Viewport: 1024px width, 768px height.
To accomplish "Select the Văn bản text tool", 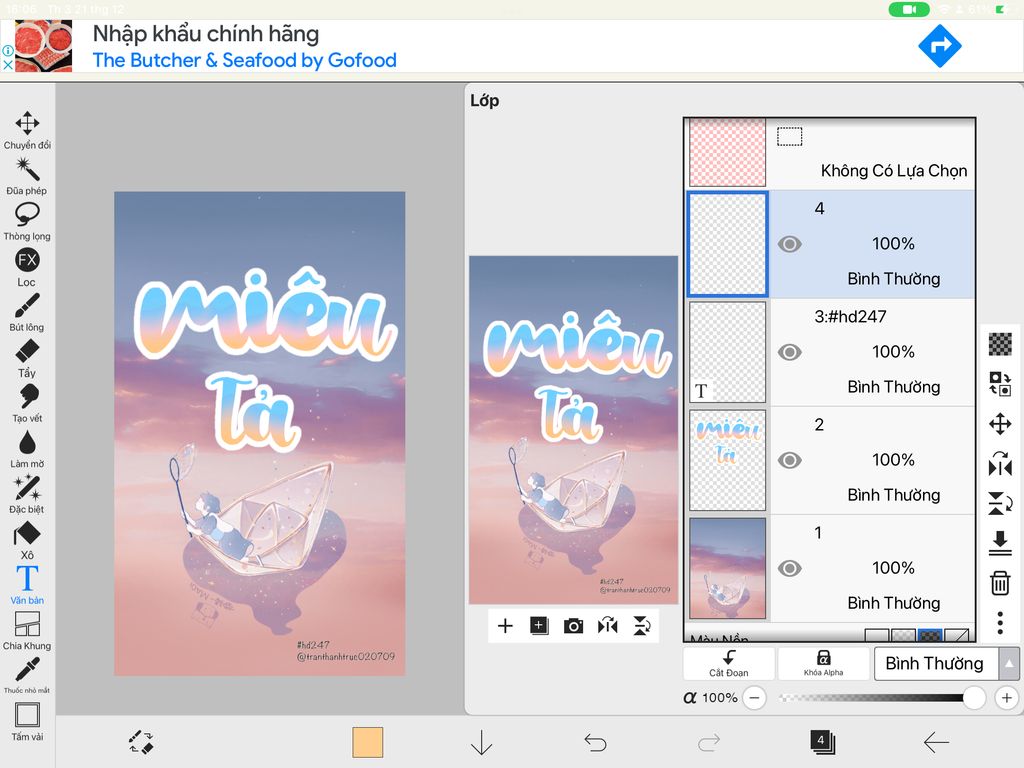I will pos(27,585).
